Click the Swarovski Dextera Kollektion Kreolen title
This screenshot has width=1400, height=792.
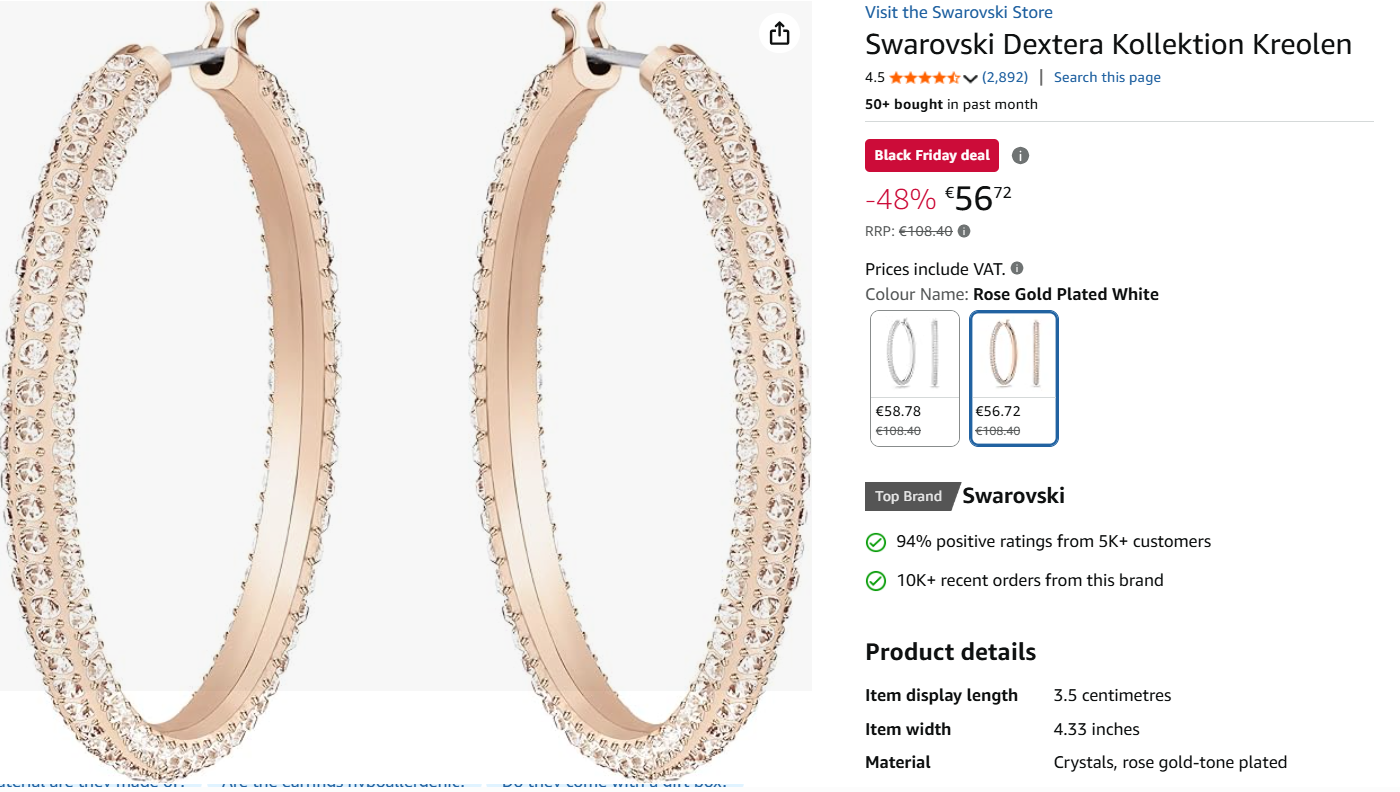click(1108, 44)
